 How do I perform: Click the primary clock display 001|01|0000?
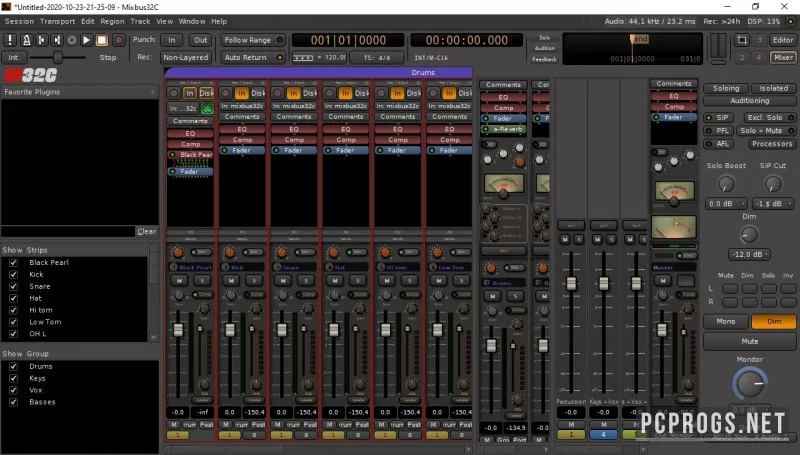[348, 40]
